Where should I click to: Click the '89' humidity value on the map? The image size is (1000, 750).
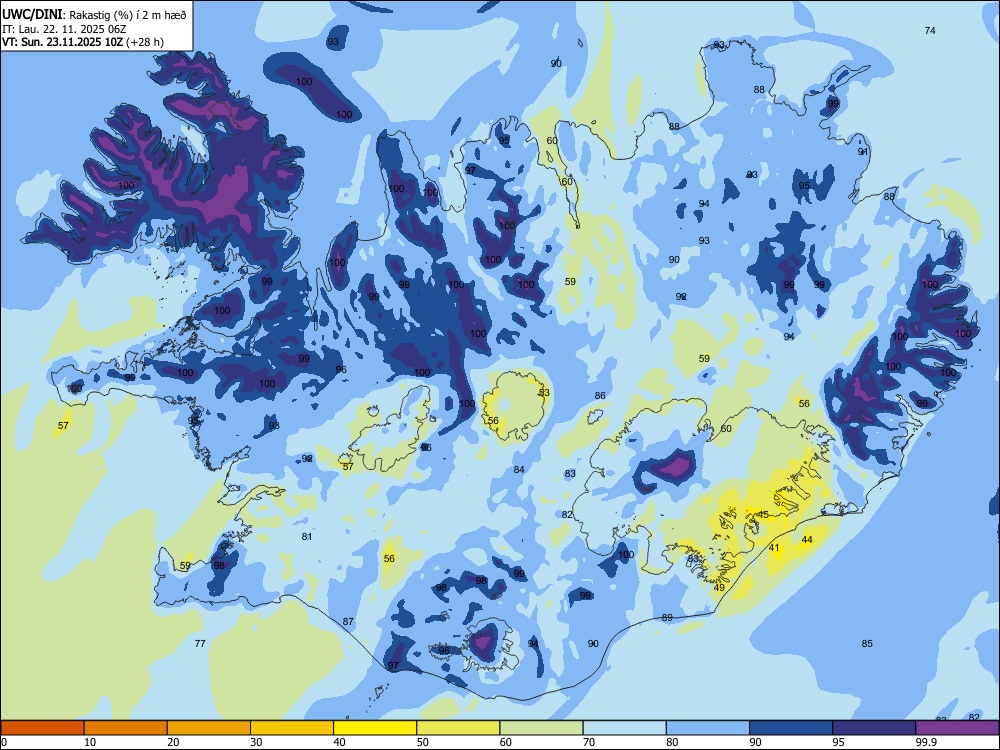point(667,617)
